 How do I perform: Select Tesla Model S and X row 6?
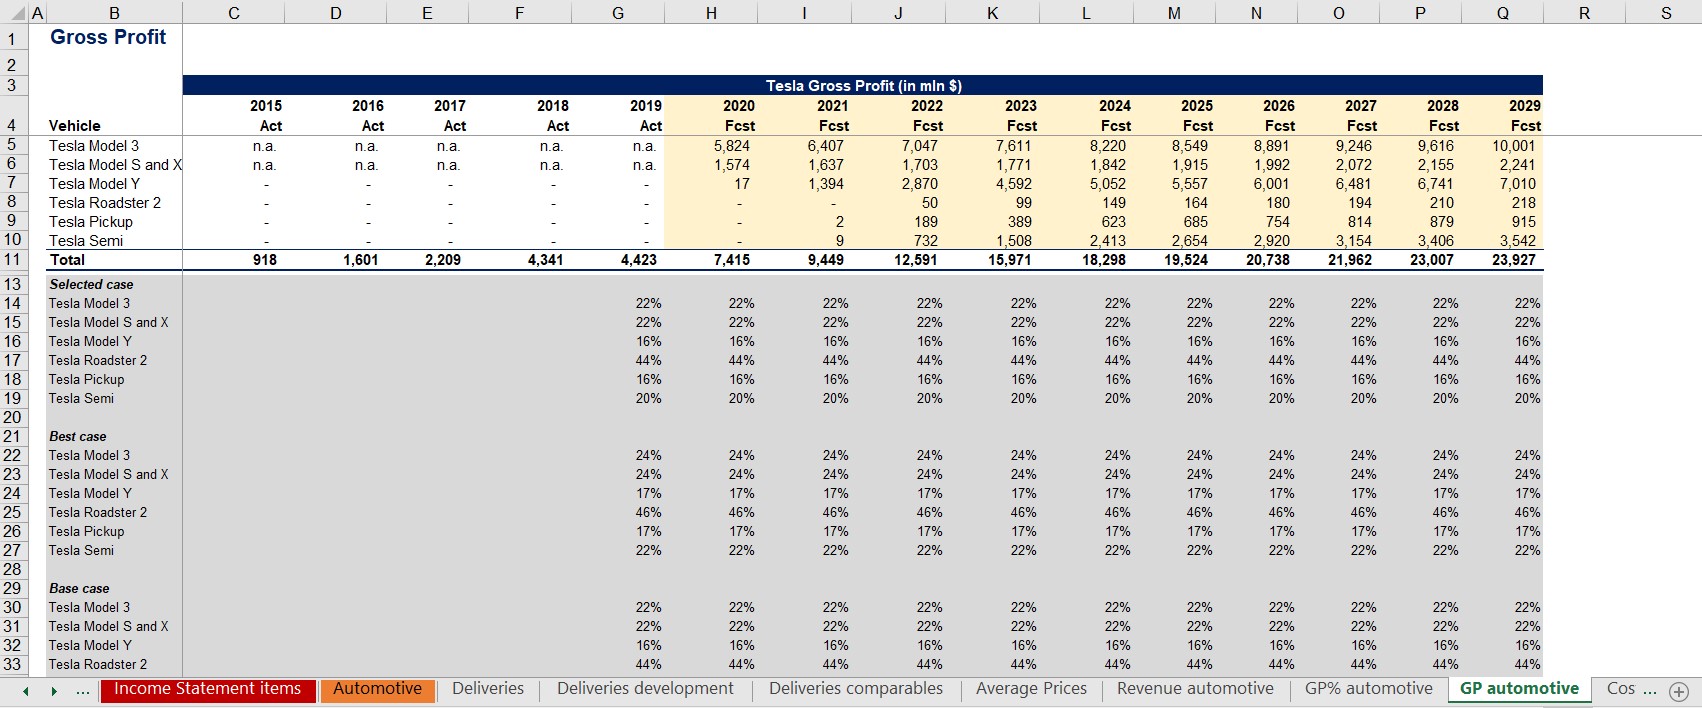click(115, 165)
